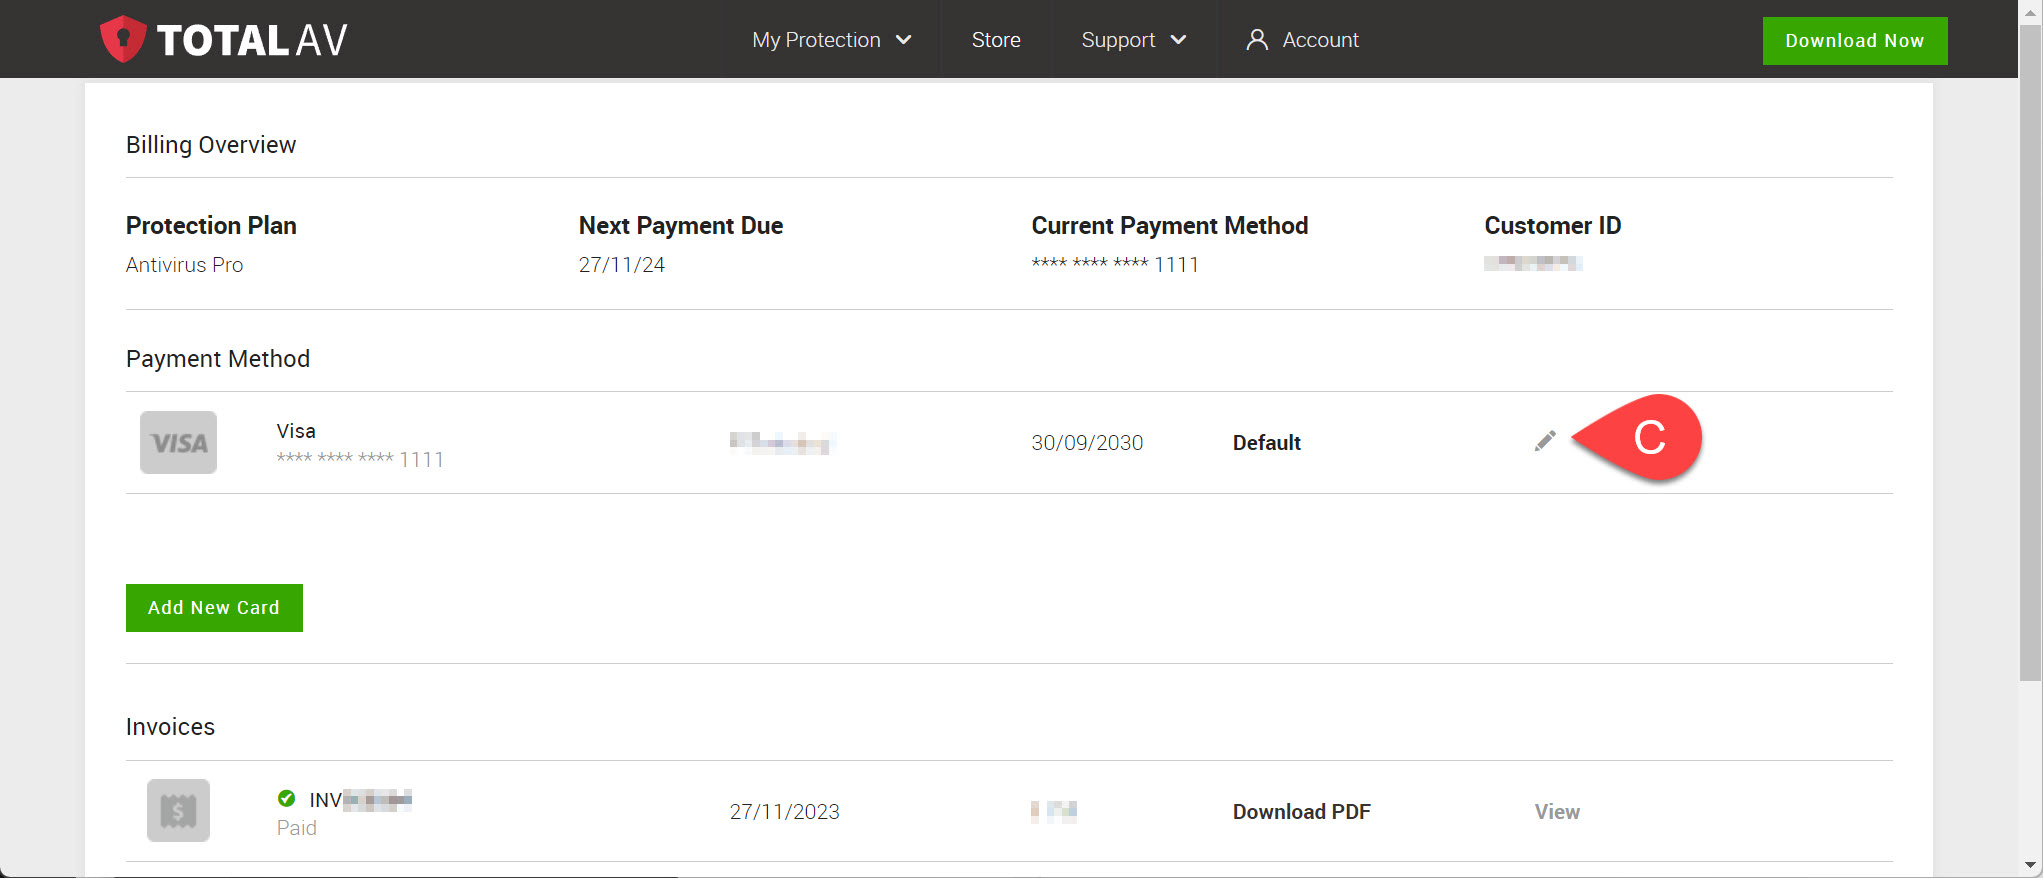The image size is (2043, 878).
Task: Click the Visa card name label
Action: tap(296, 431)
